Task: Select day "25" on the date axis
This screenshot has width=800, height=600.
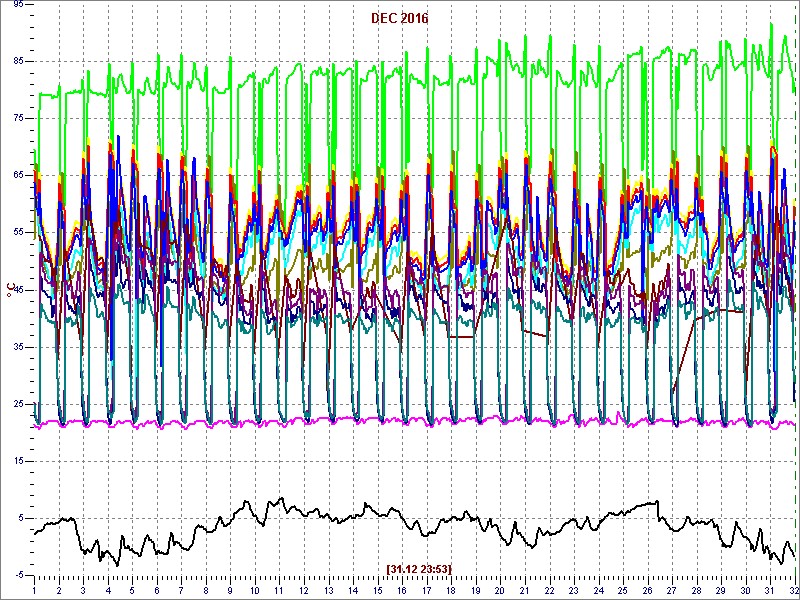Action: pyautogui.click(x=622, y=590)
